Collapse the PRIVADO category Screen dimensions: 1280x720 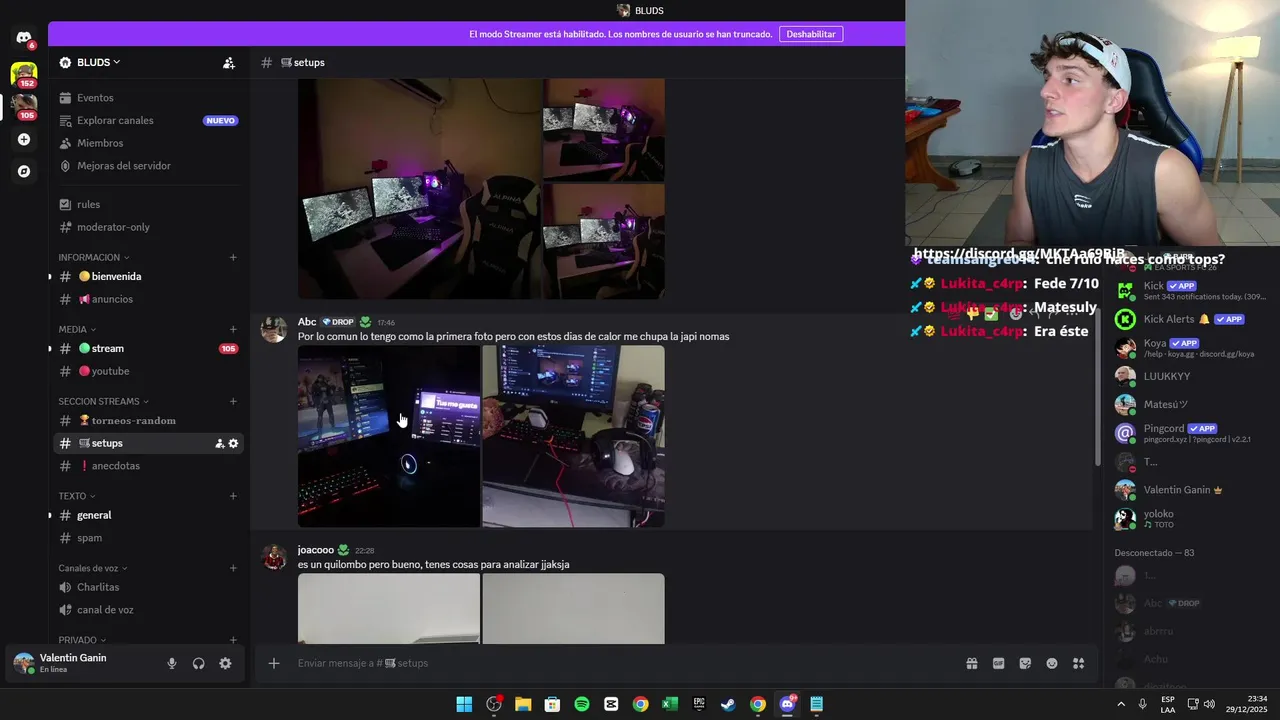pyautogui.click(x=82, y=640)
